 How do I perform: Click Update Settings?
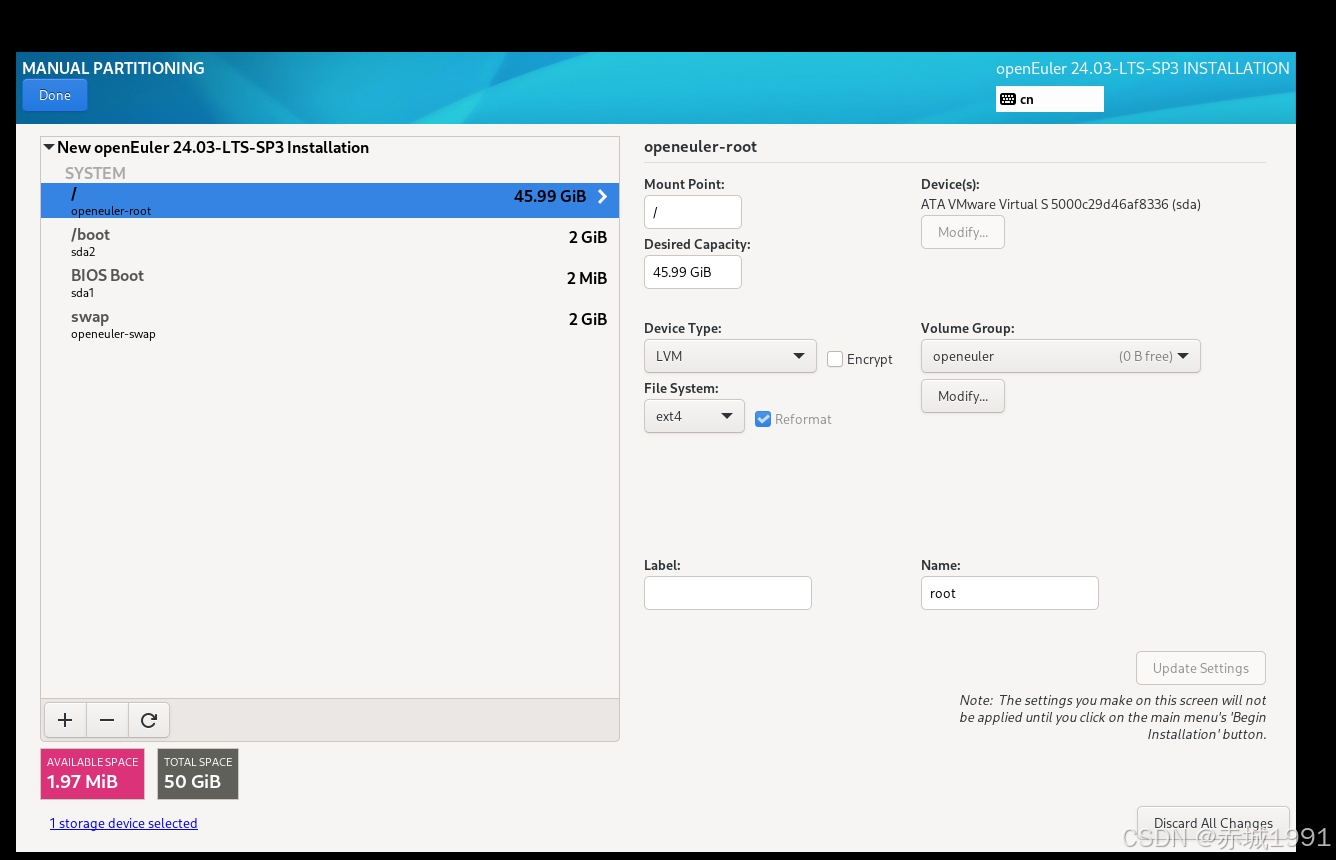pos(1200,668)
